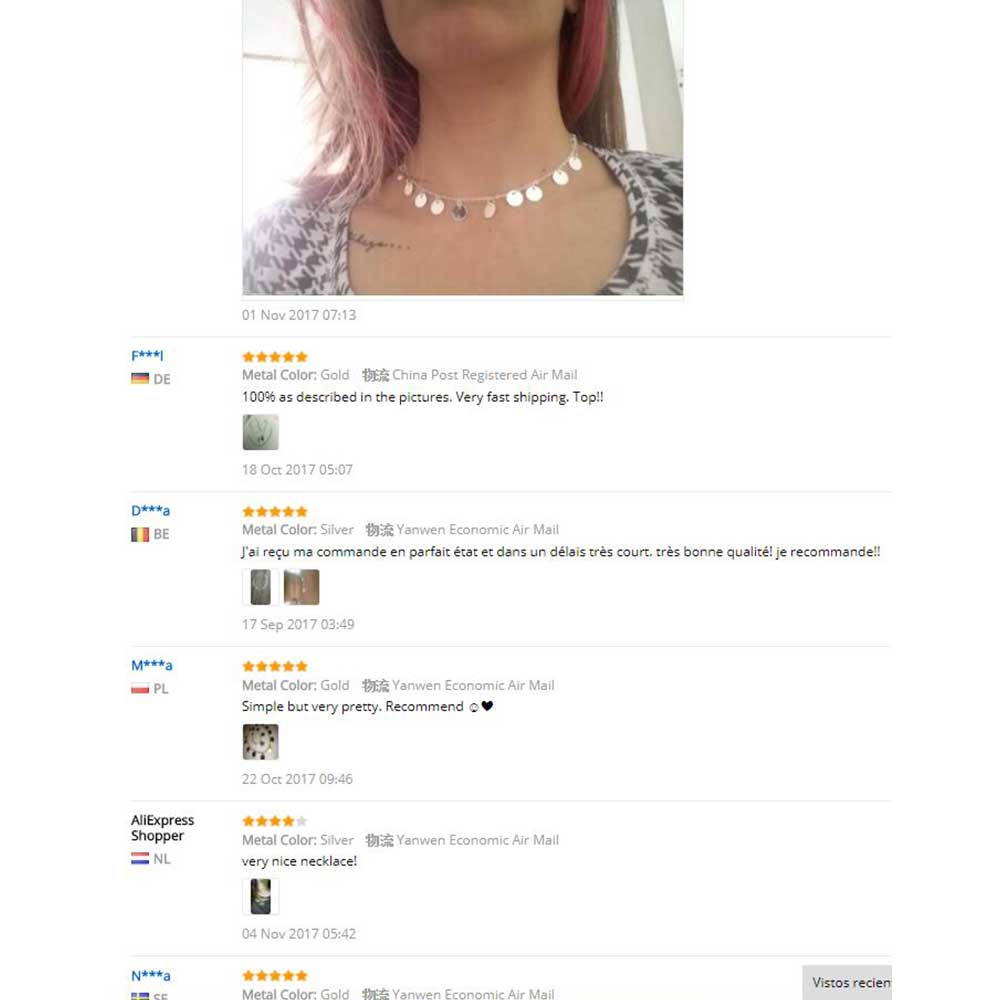Click the Belgian flag icon beside BE
Viewport: 1000px width, 1000px height.
pyautogui.click(x=140, y=534)
